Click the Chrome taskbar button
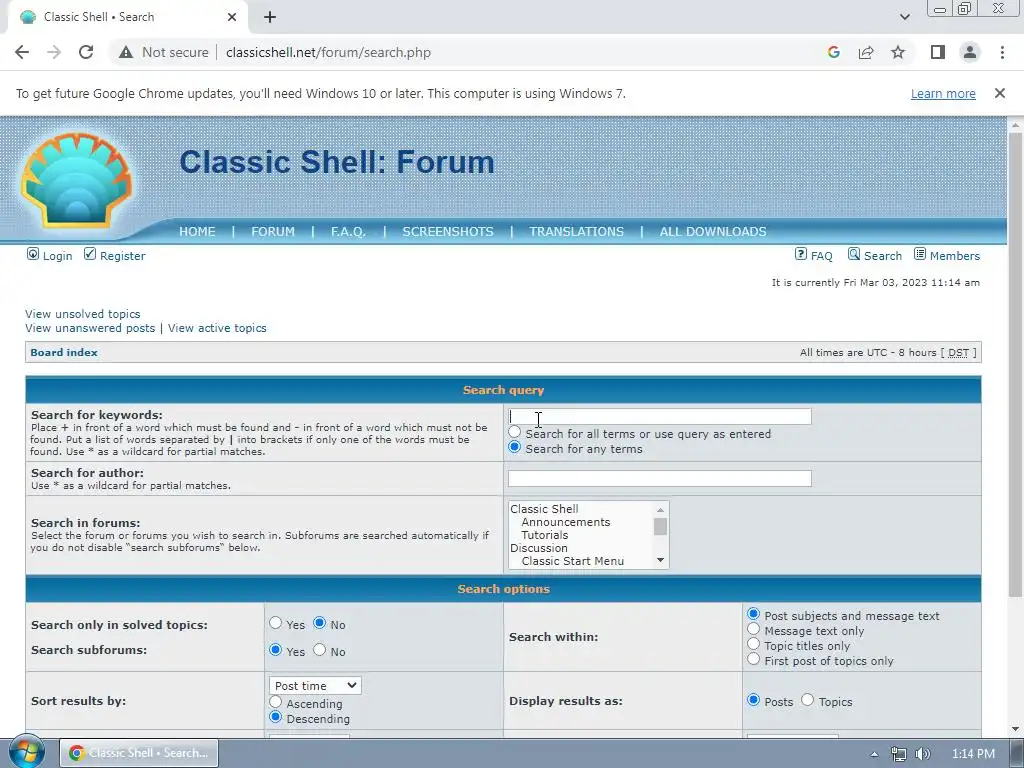Screen dimensions: 1024x768 139,753
